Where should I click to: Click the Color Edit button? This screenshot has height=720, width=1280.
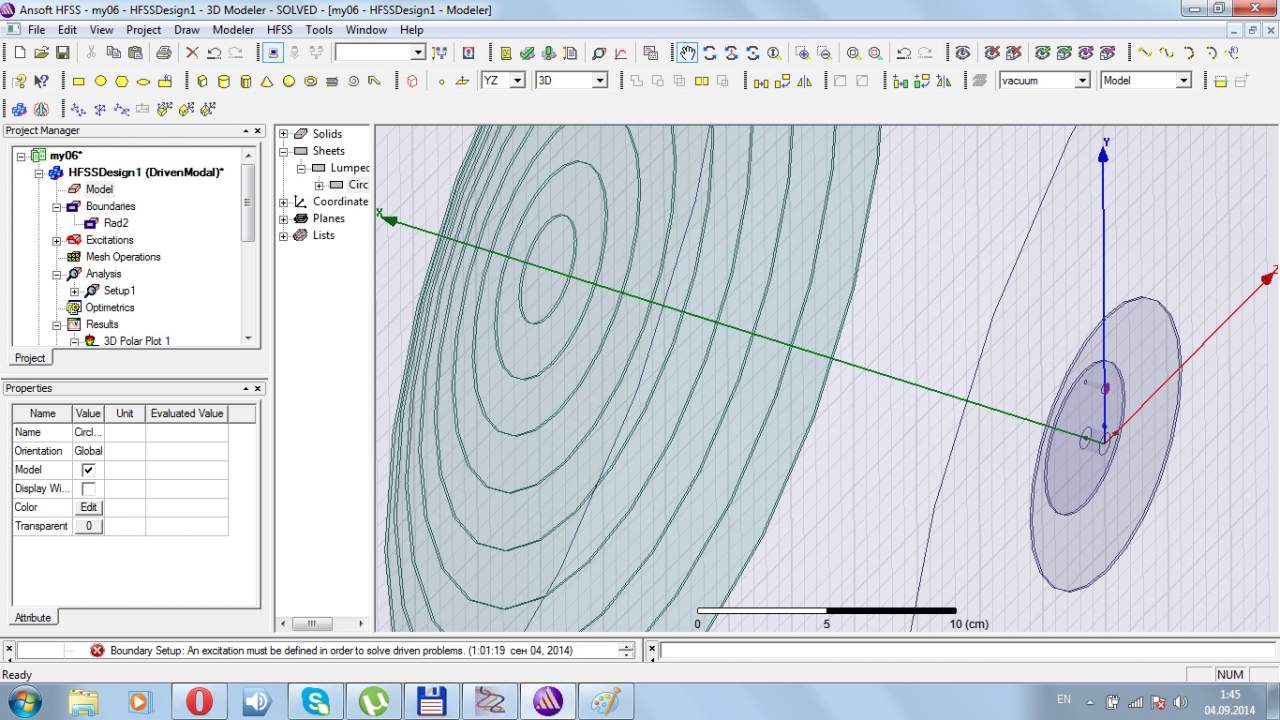88,507
